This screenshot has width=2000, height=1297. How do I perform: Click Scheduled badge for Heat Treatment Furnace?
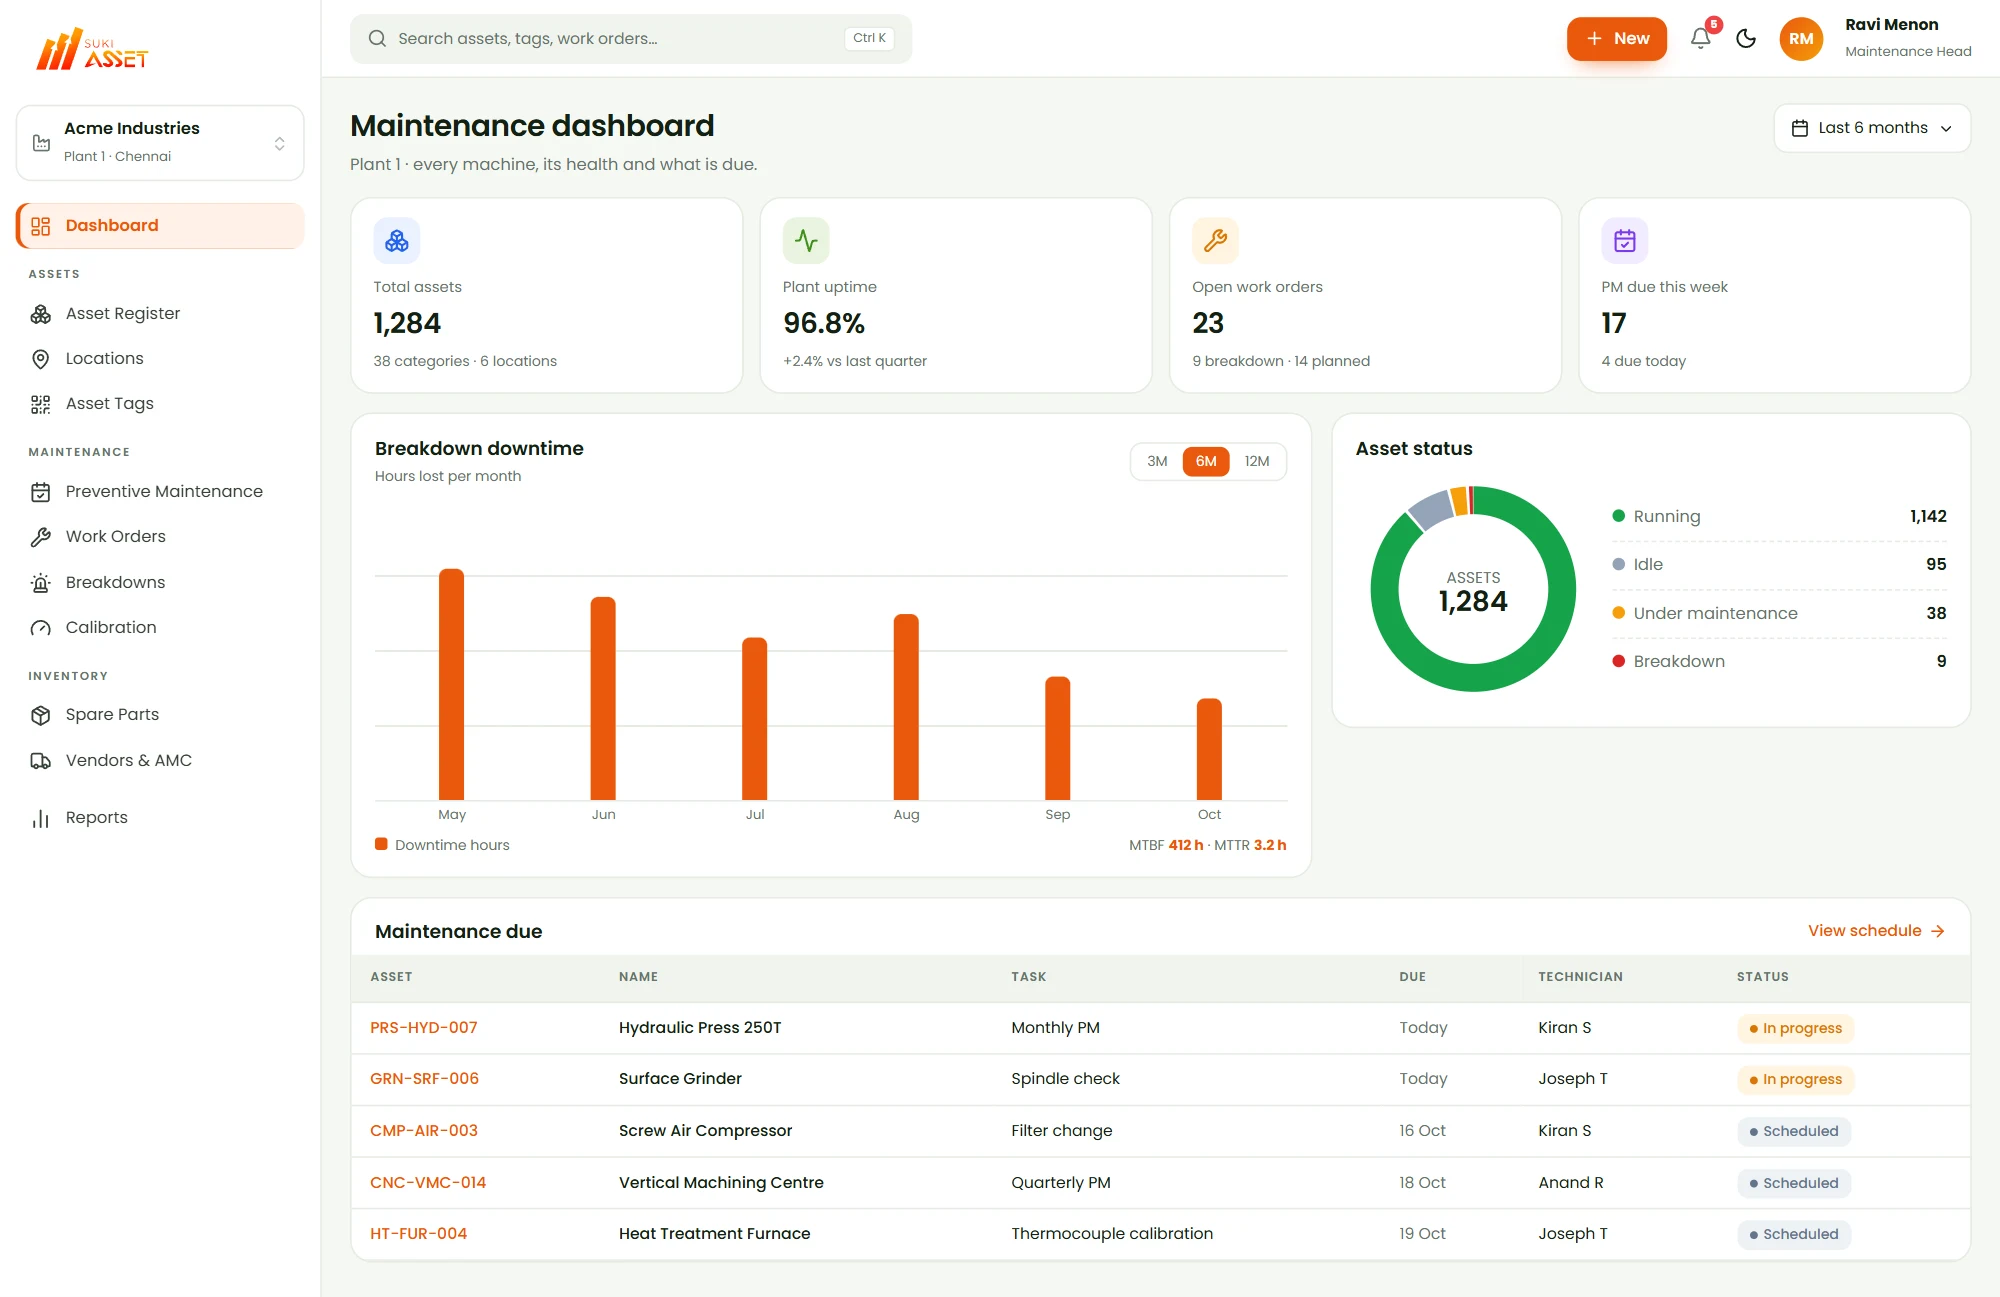click(1794, 1235)
